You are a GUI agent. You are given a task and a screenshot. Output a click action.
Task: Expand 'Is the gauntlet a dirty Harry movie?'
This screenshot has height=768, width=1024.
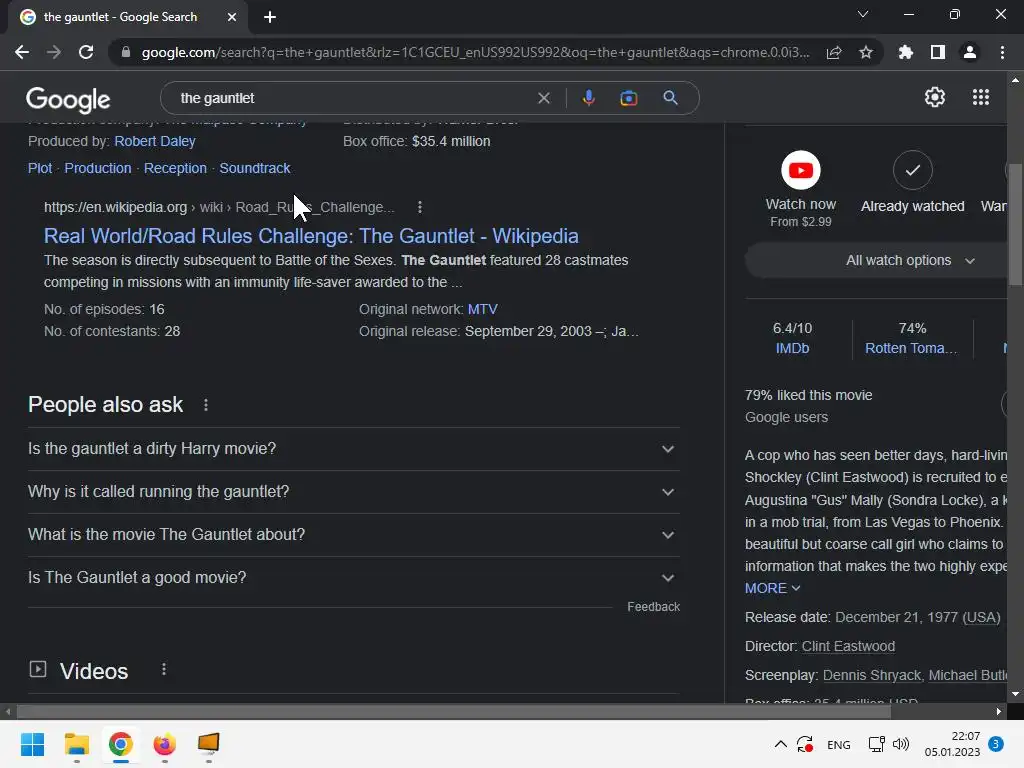tap(353, 449)
